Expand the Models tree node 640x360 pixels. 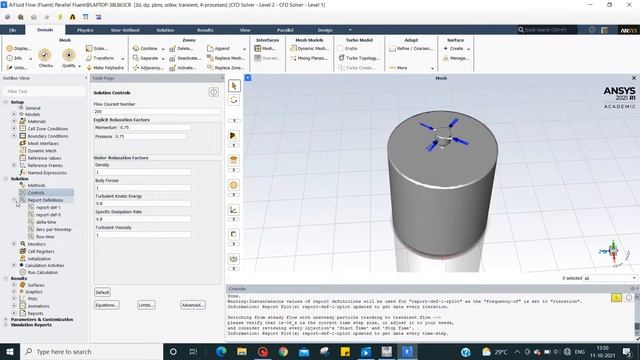point(14,114)
